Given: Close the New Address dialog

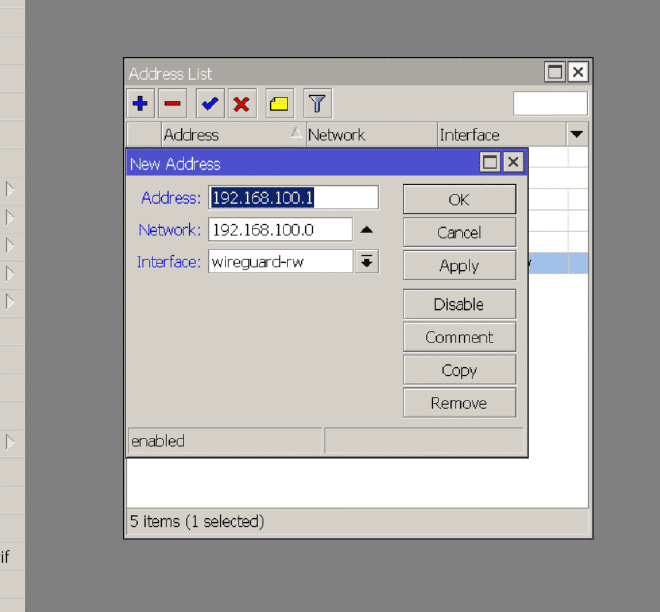Looking at the screenshot, I should click(x=513, y=162).
